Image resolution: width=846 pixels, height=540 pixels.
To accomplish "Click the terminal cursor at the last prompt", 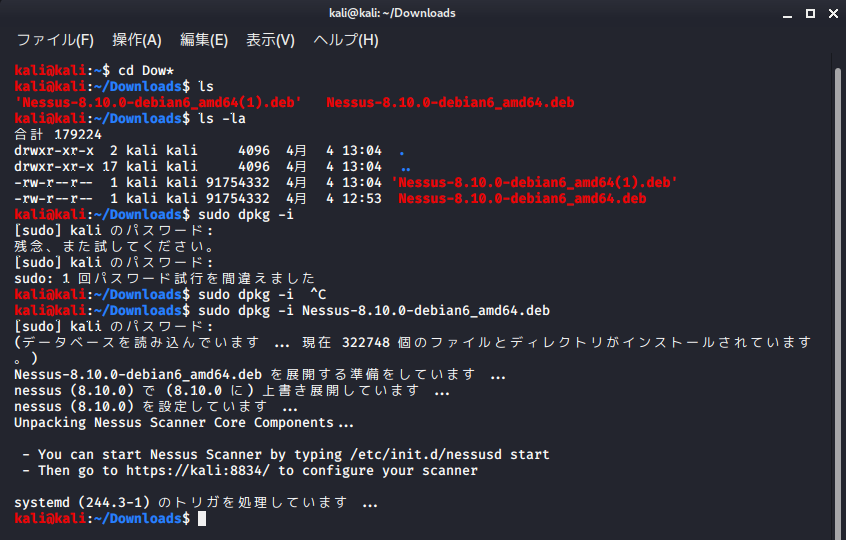I will 202,518.
